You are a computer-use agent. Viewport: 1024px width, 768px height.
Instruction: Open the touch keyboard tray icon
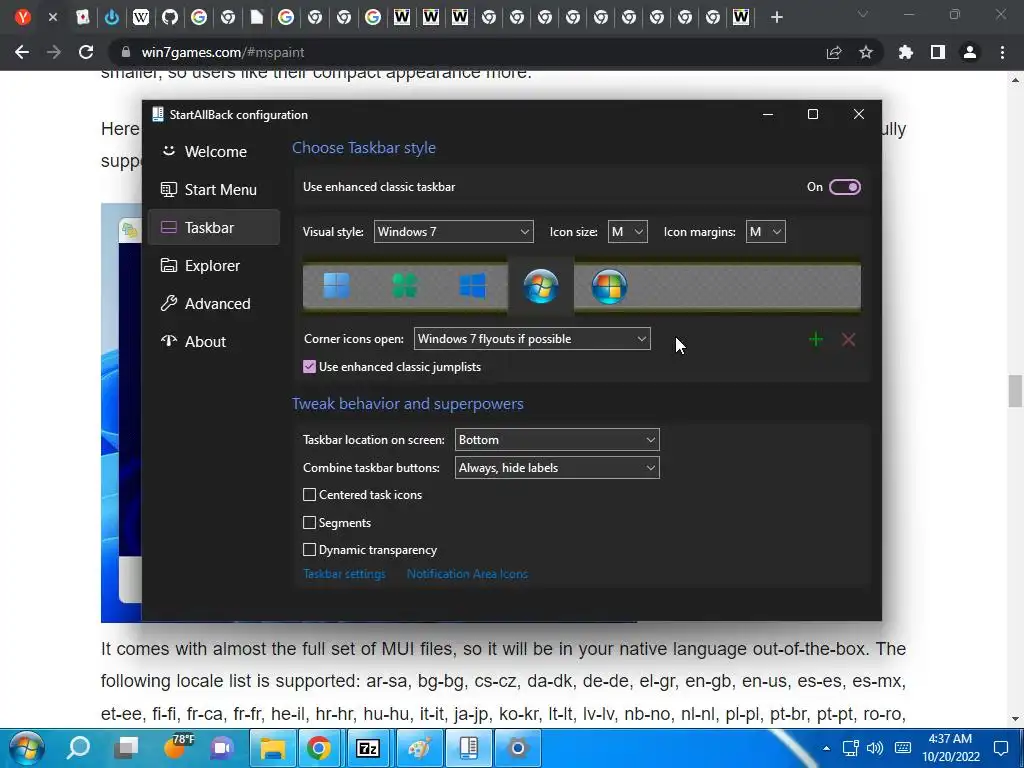point(903,748)
